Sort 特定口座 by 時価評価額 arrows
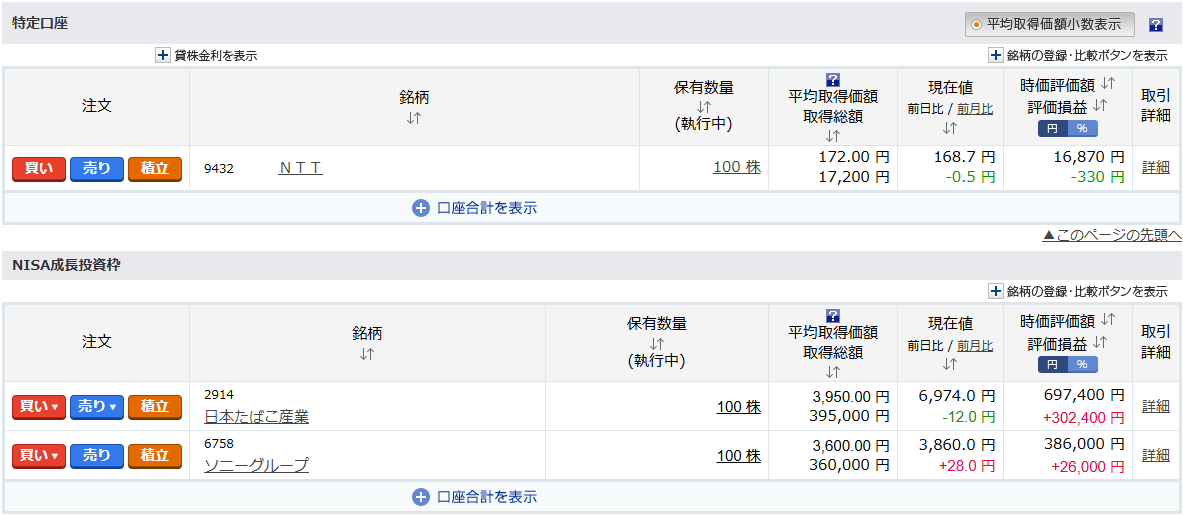1183x516 pixels. (x=1108, y=84)
